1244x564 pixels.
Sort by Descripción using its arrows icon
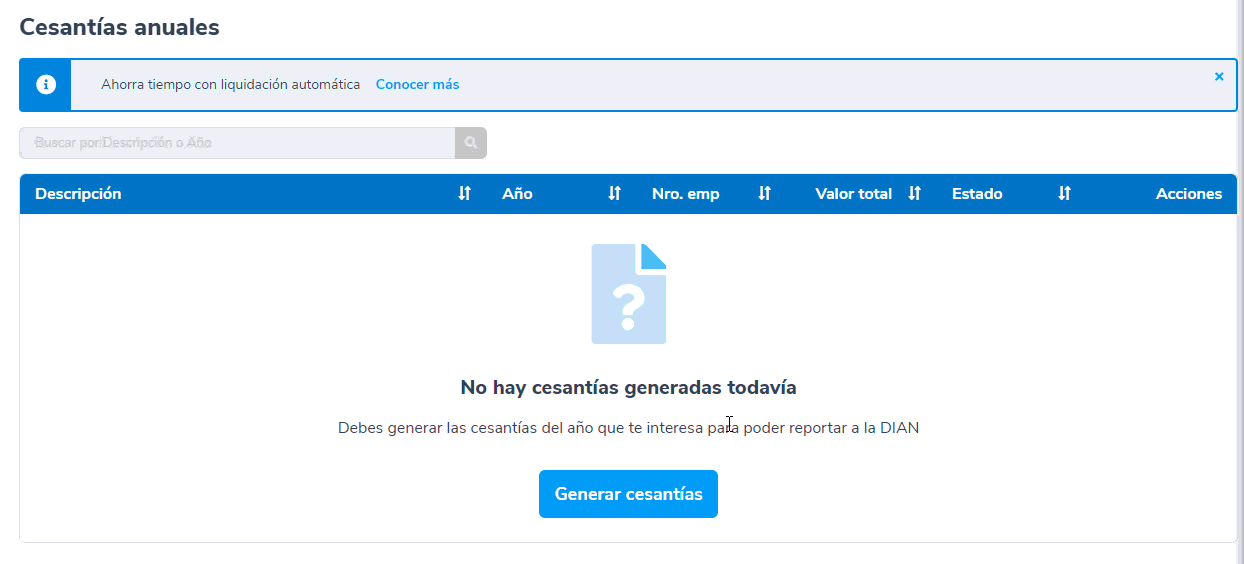pos(464,194)
